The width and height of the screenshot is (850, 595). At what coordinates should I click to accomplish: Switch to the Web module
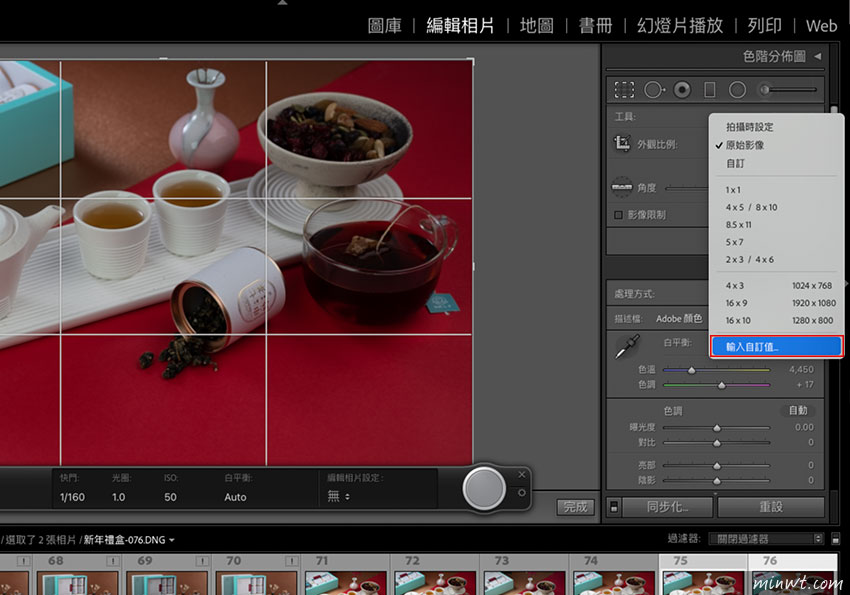[x=821, y=25]
